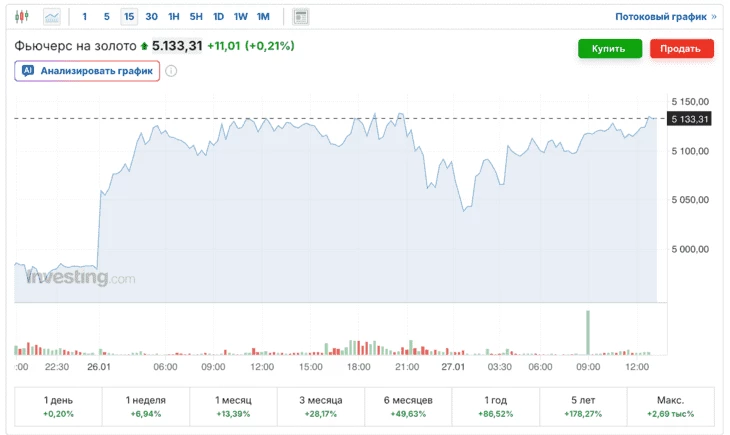This screenshot has width=730, height=435.
Task: Select the 15-minute interval
Action: coord(129,17)
